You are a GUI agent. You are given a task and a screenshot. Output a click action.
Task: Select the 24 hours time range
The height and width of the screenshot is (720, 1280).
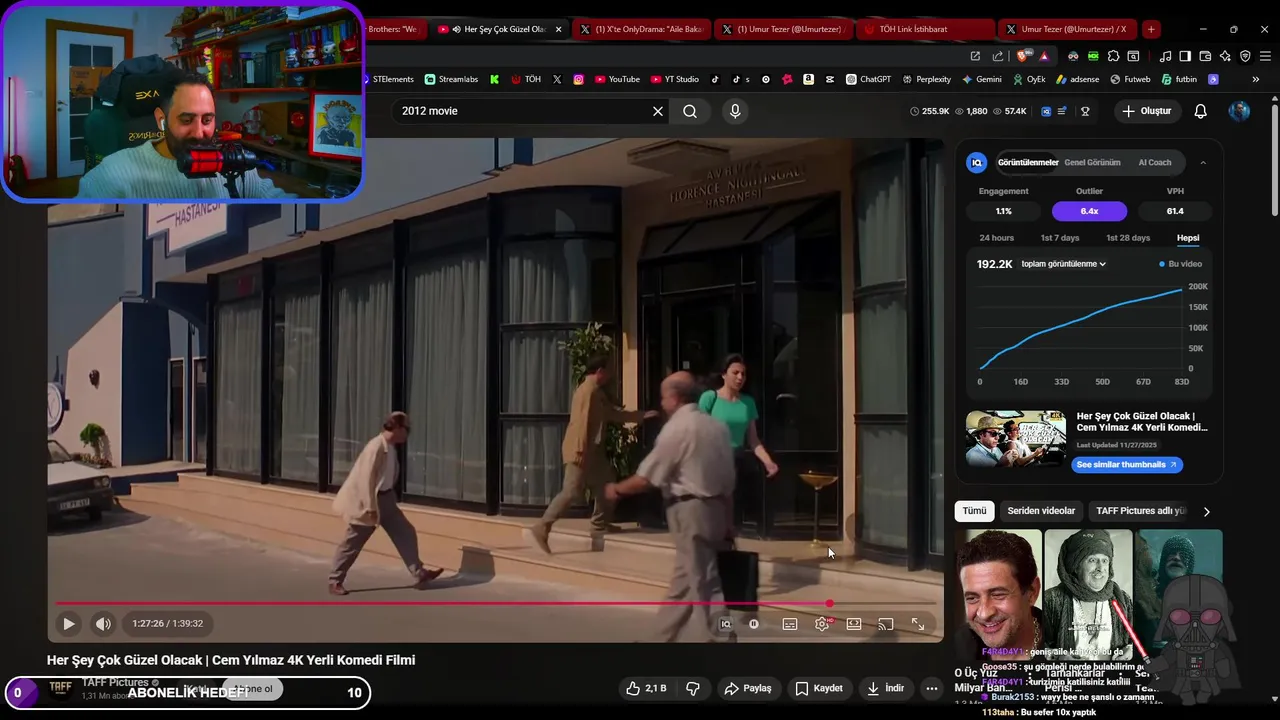click(997, 238)
